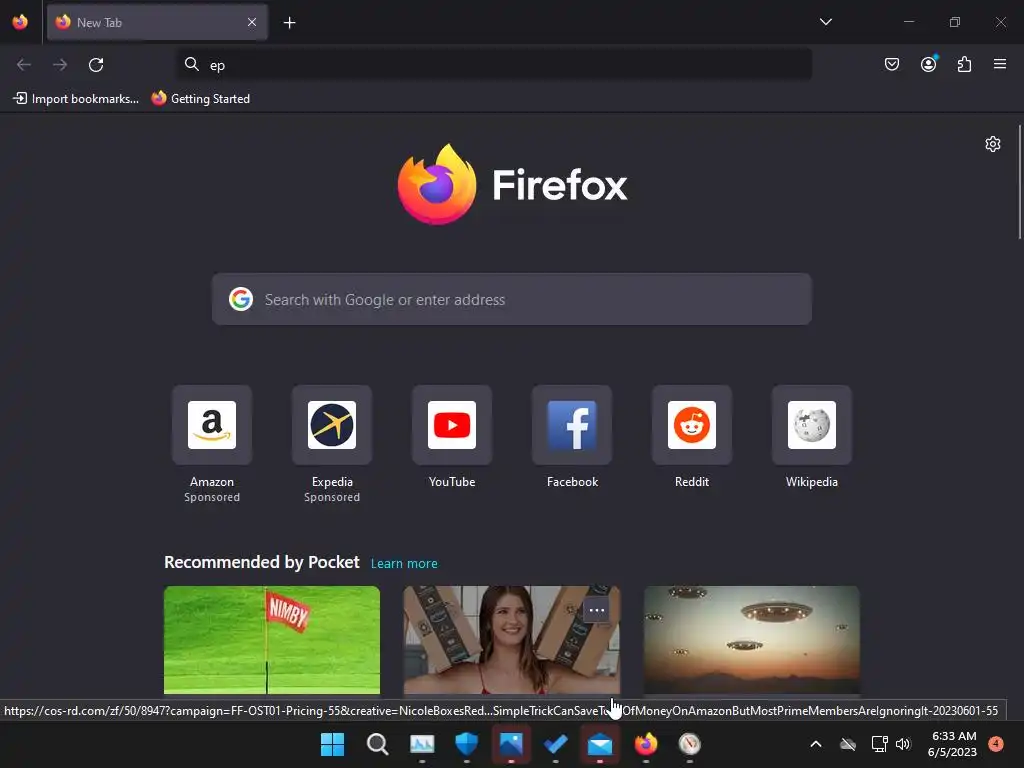The image size is (1024, 768).
Task: Open the compass clock taskbar icon
Action: click(x=690, y=744)
